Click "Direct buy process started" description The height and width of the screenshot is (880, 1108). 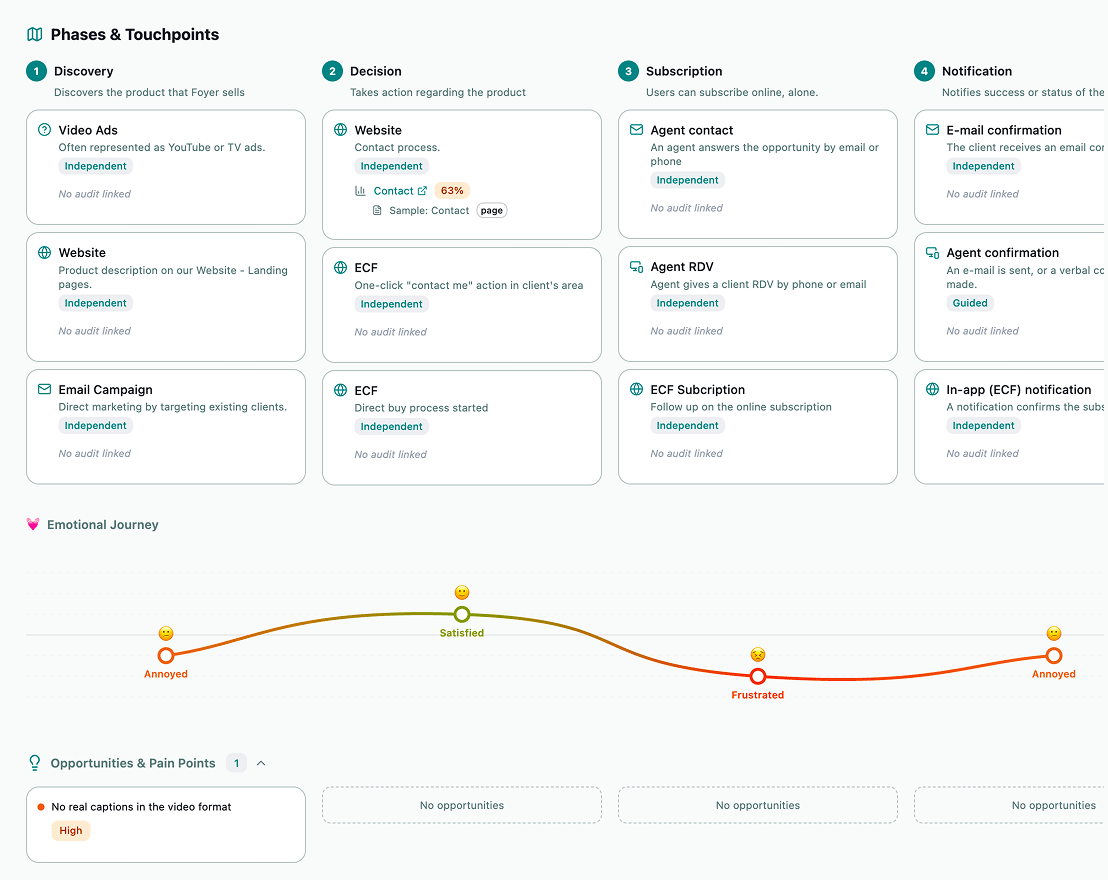pos(421,408)
